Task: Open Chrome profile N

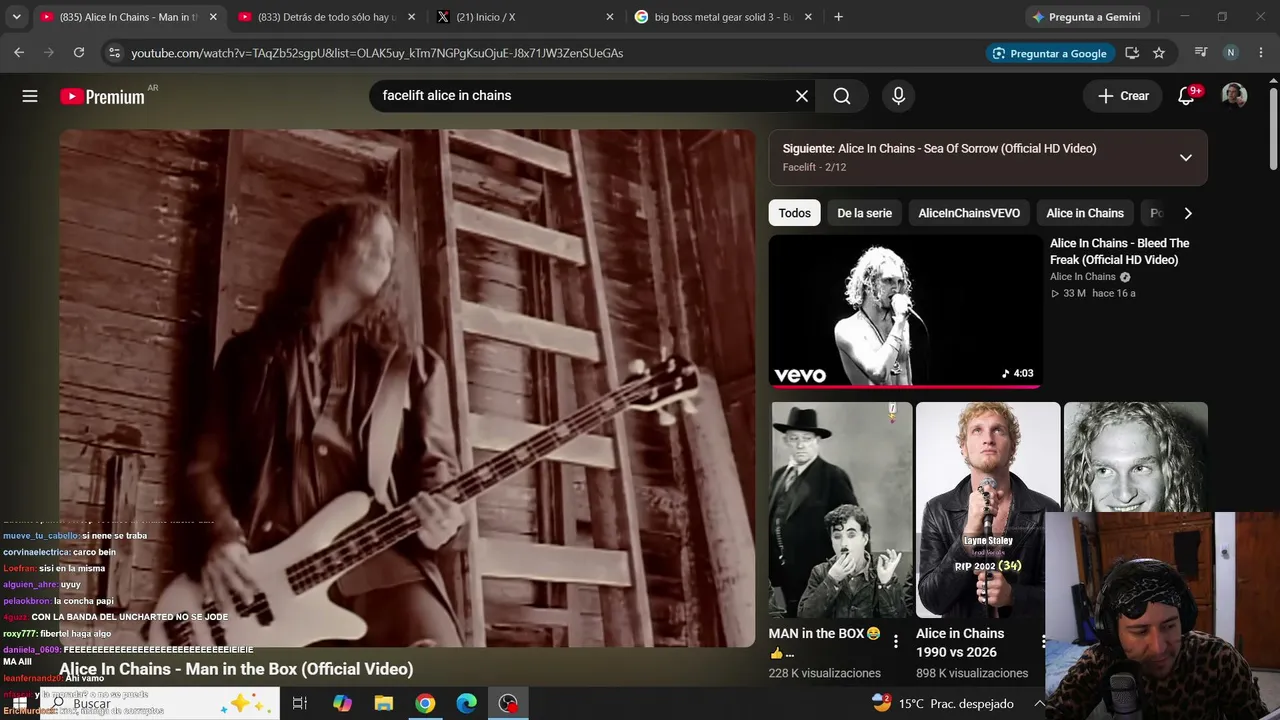Action: pyautogui.click(x=1231, y=53)
